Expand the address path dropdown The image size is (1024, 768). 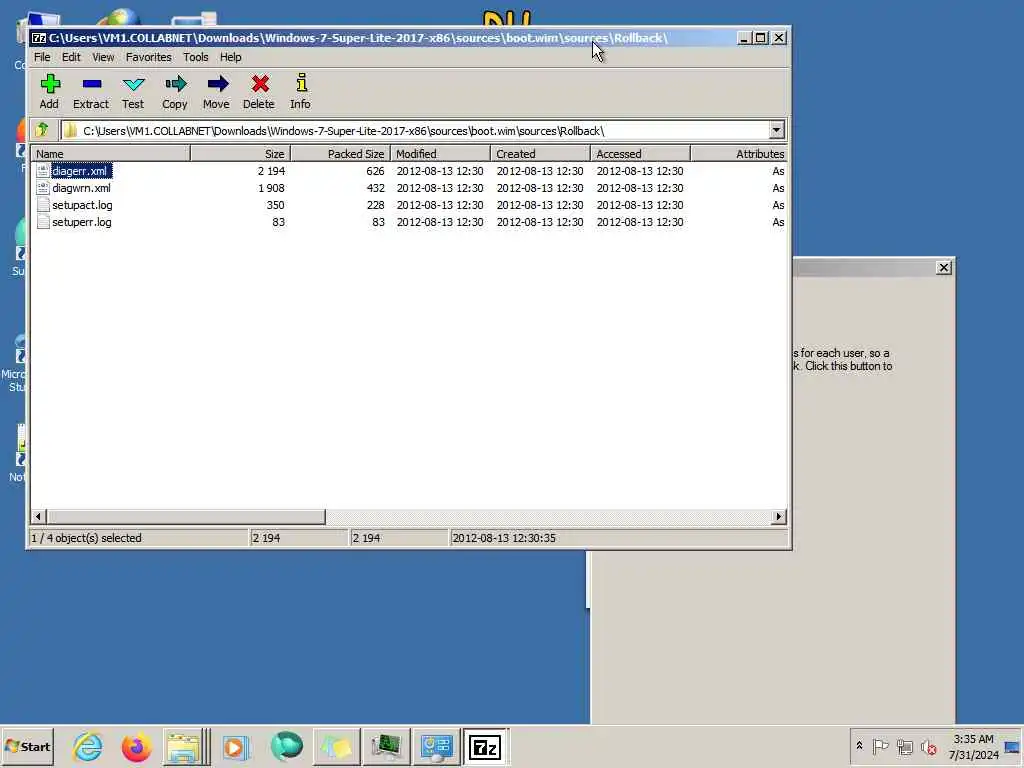pos(776,130)
